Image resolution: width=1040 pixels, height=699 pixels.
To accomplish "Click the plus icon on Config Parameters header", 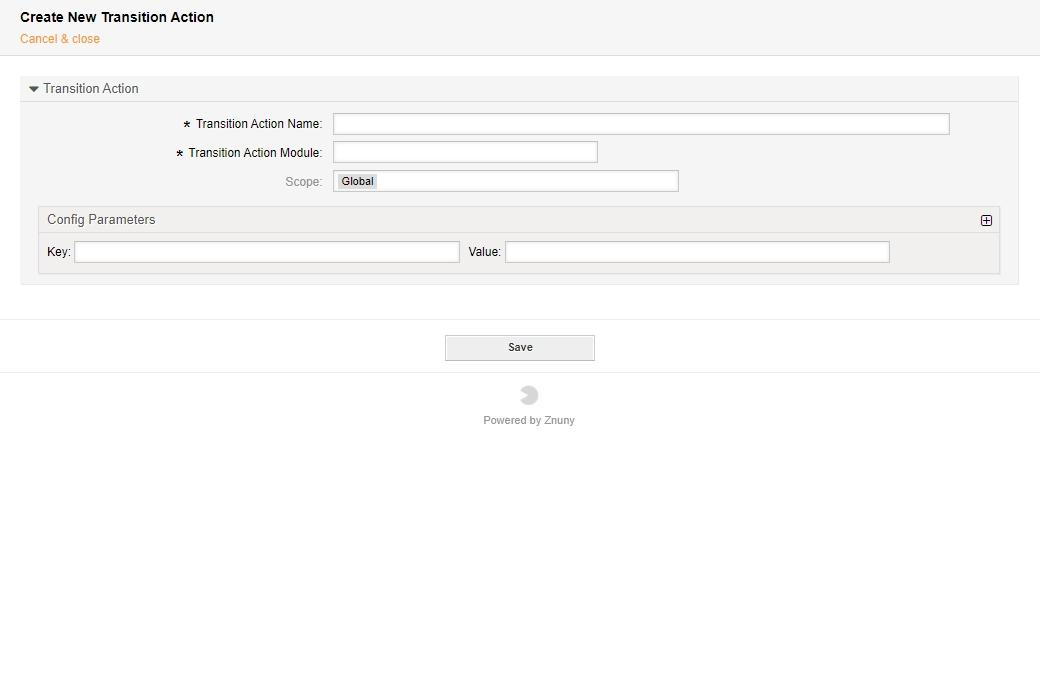I will (x=986, y=219).
